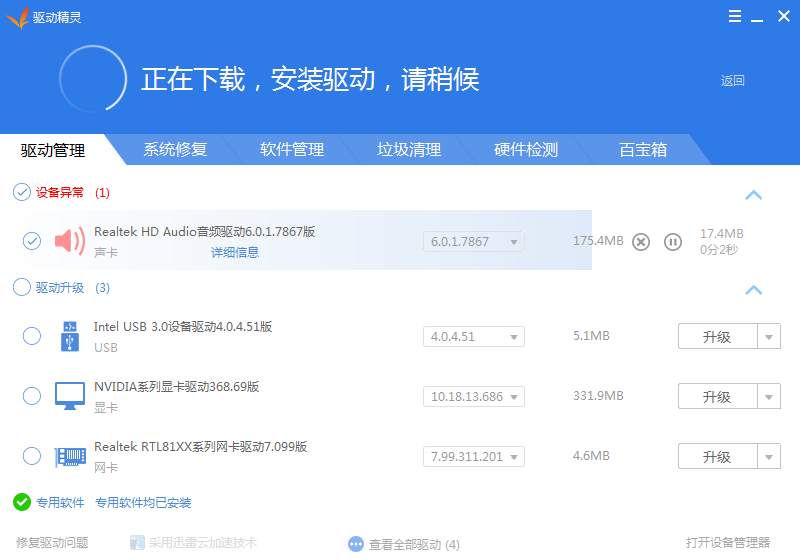Click the 331.9MB file size value

pyautogui.click(x=598, y=396)
